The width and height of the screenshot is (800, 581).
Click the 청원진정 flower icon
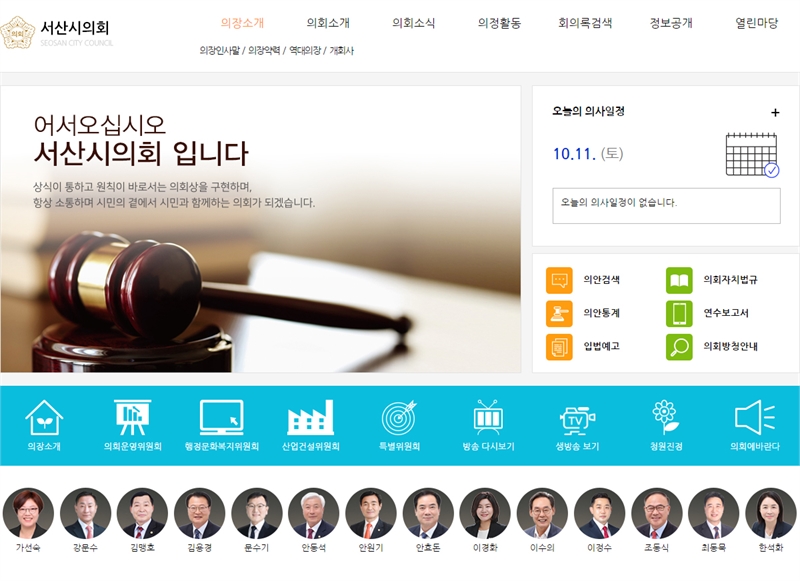coord(665,417)
